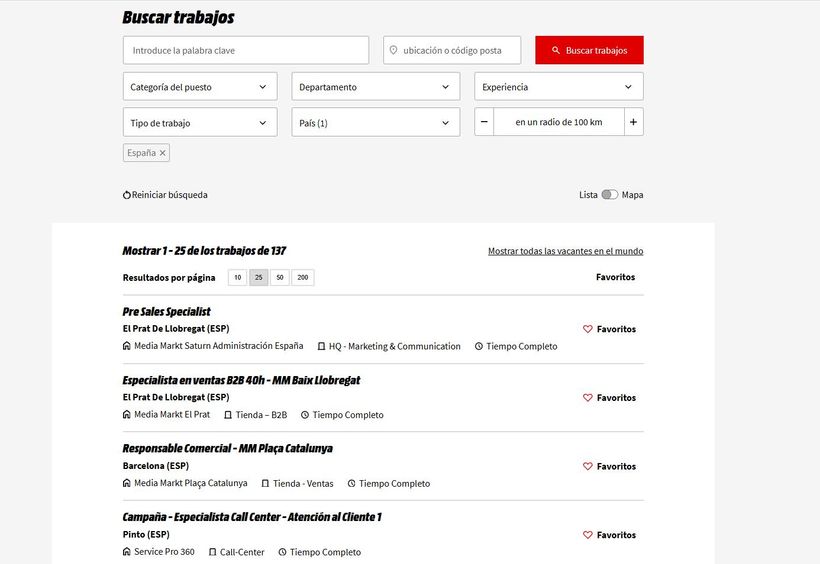Open the Tipo de trabajo dropdown
This screenshot has width=820, height=564.
pos(200,122)
